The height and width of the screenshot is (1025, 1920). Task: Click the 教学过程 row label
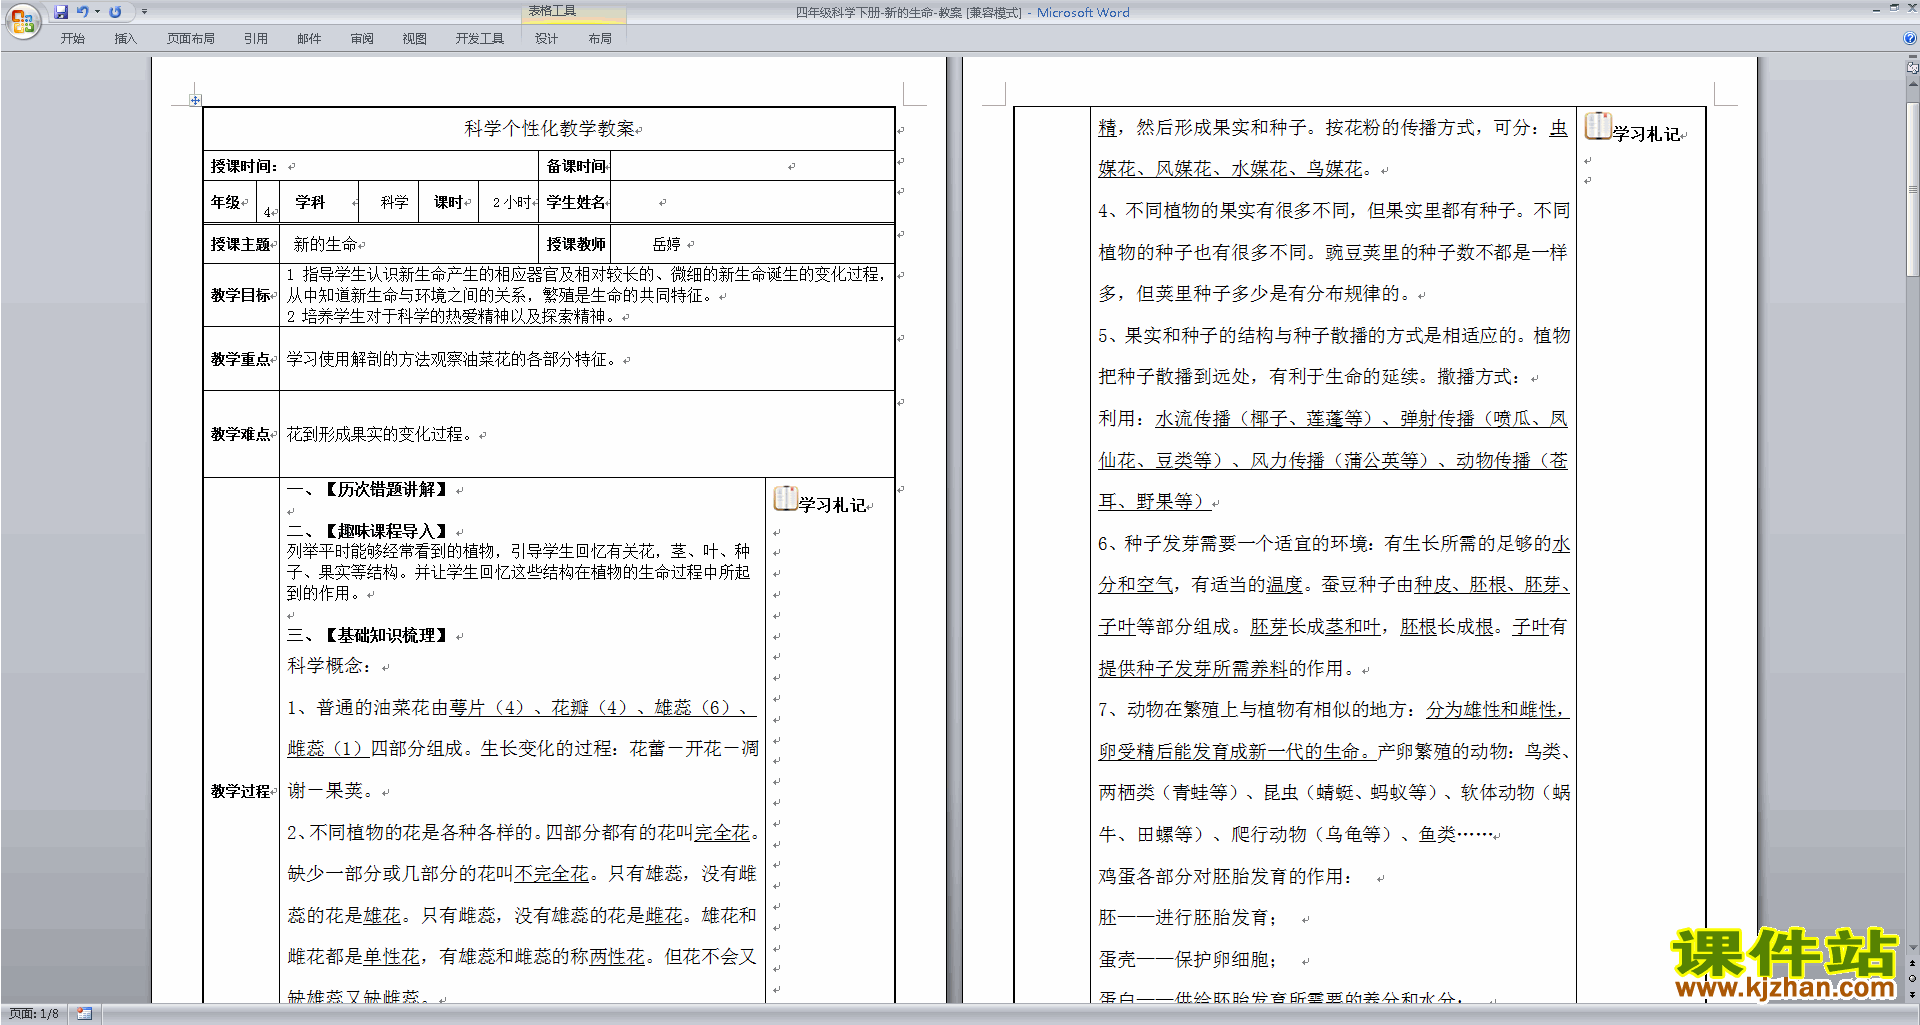(240, 791)
